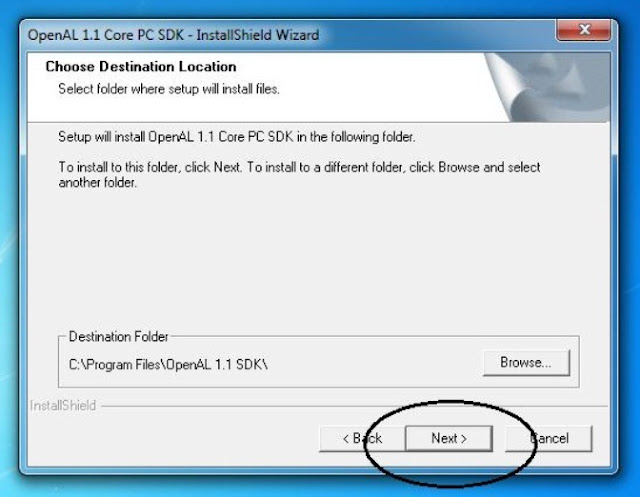This screenshot has width=640, height=497.
Task: Click the curled page graphic in header
Action: click(547, 87)
